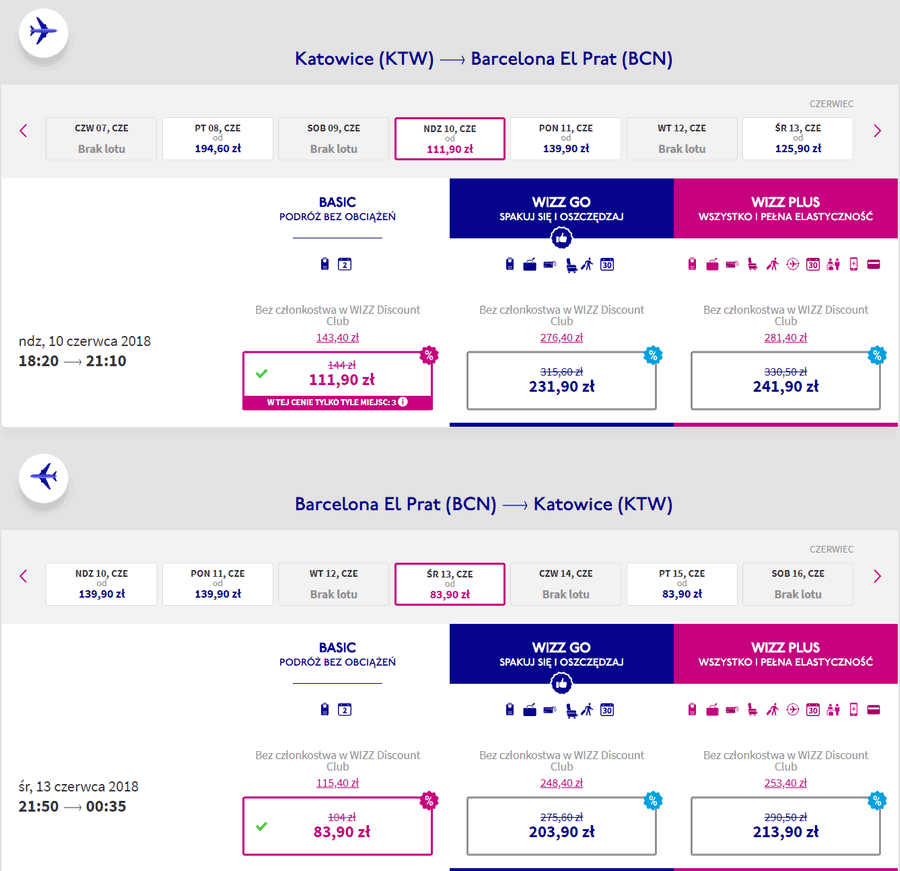The width and height of the screenshot is (900, 871).
Task: Choose outbound date PT 08, CZE 194,60 zł
Action: pos(218,138)
